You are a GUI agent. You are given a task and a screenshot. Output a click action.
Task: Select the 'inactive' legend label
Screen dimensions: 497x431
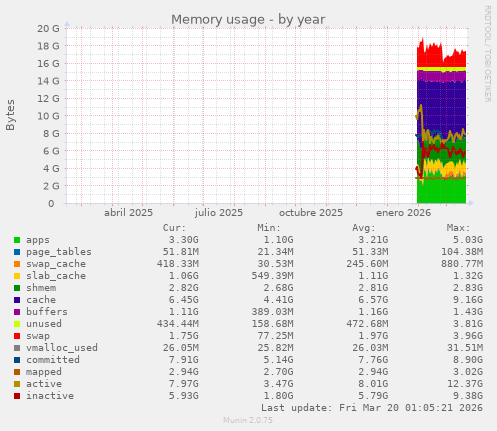[50, 396]
